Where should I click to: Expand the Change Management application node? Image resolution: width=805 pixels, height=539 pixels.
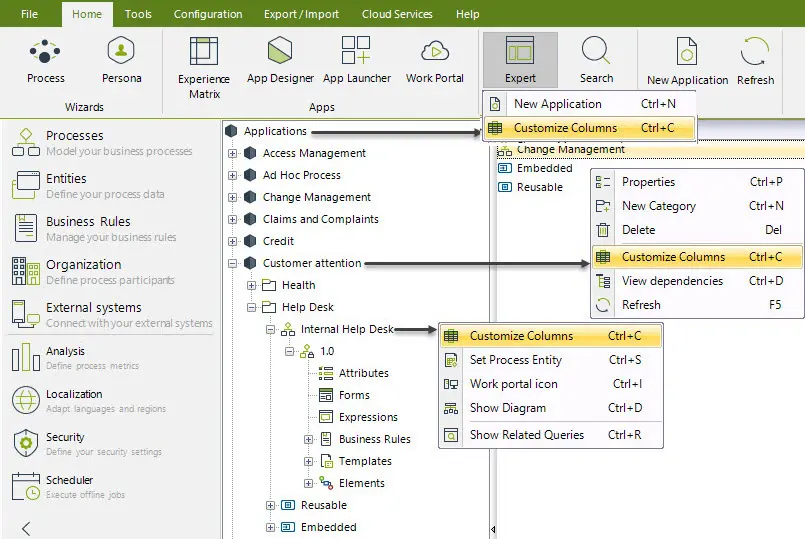point(233,198)
